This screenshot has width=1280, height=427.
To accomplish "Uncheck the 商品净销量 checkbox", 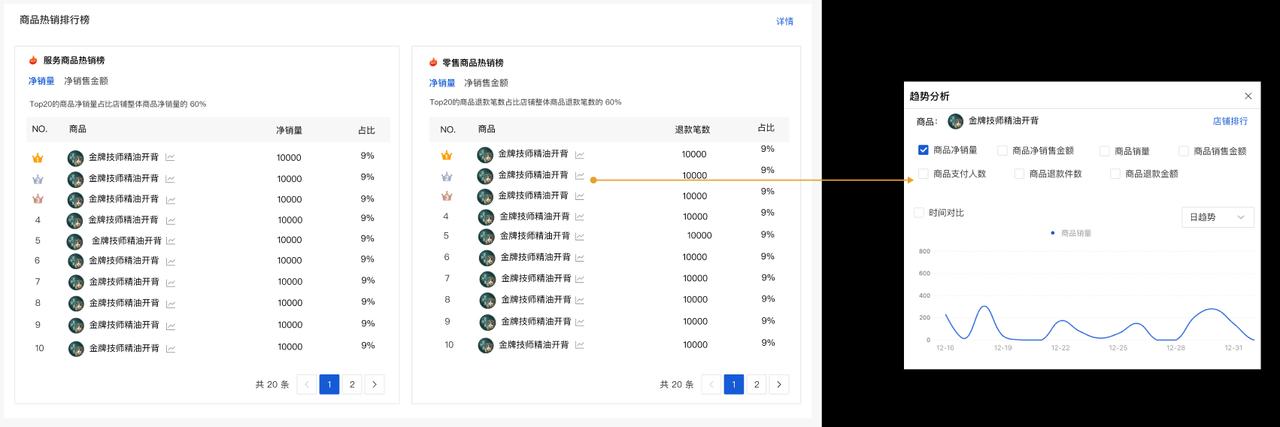I will click(x=923, y=150).
